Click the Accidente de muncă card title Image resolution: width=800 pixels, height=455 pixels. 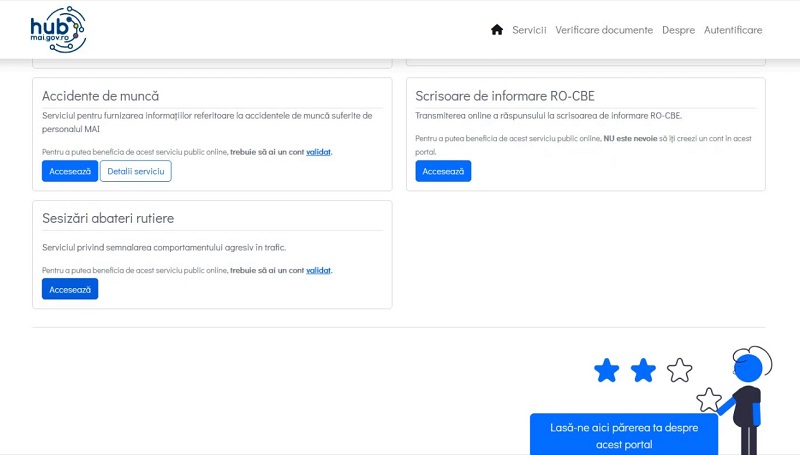100,96
